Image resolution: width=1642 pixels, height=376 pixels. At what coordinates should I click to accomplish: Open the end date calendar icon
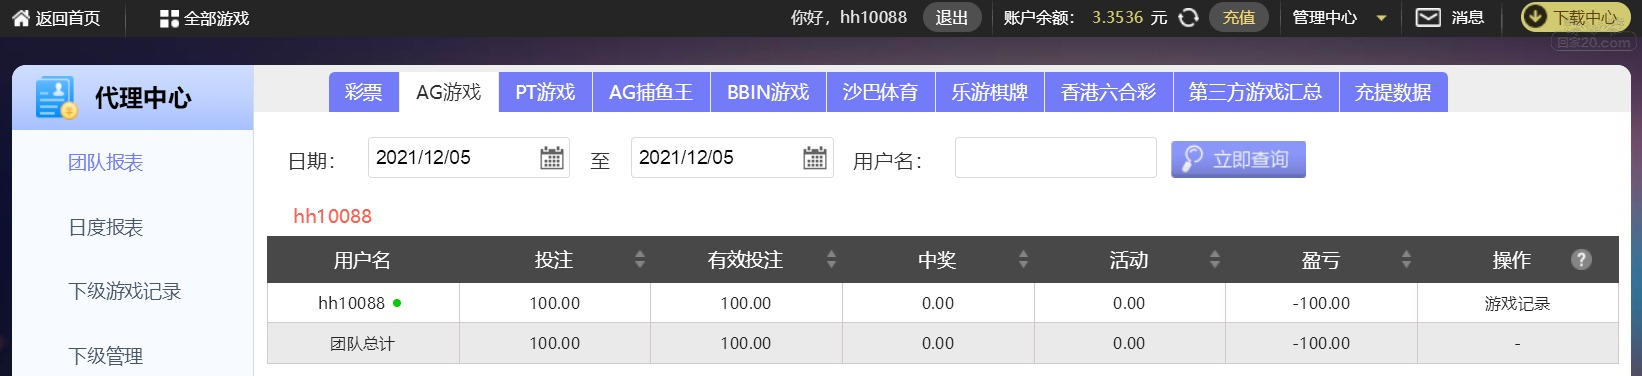pyautogui.click(x=815, y=158)
